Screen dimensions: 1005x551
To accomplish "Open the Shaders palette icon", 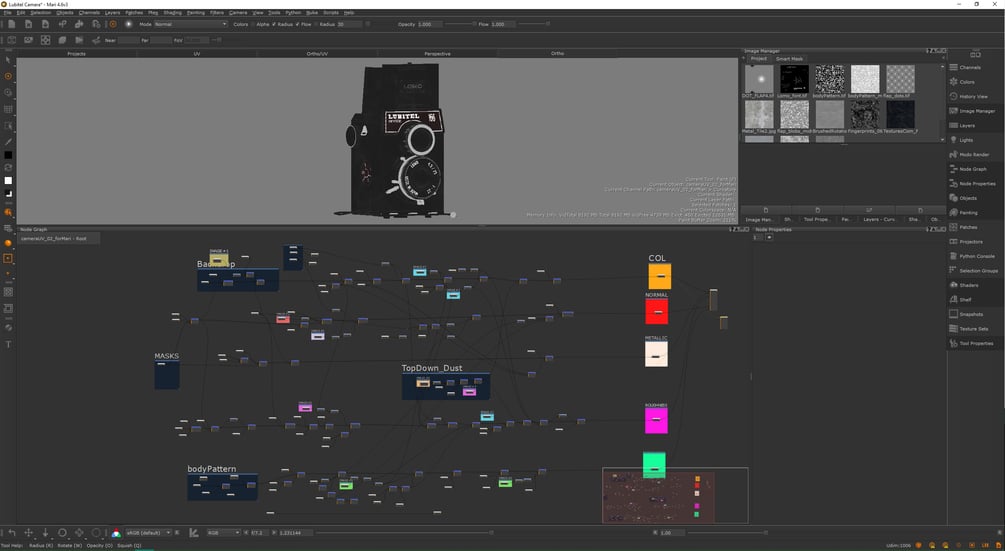I will coord(954,285).
